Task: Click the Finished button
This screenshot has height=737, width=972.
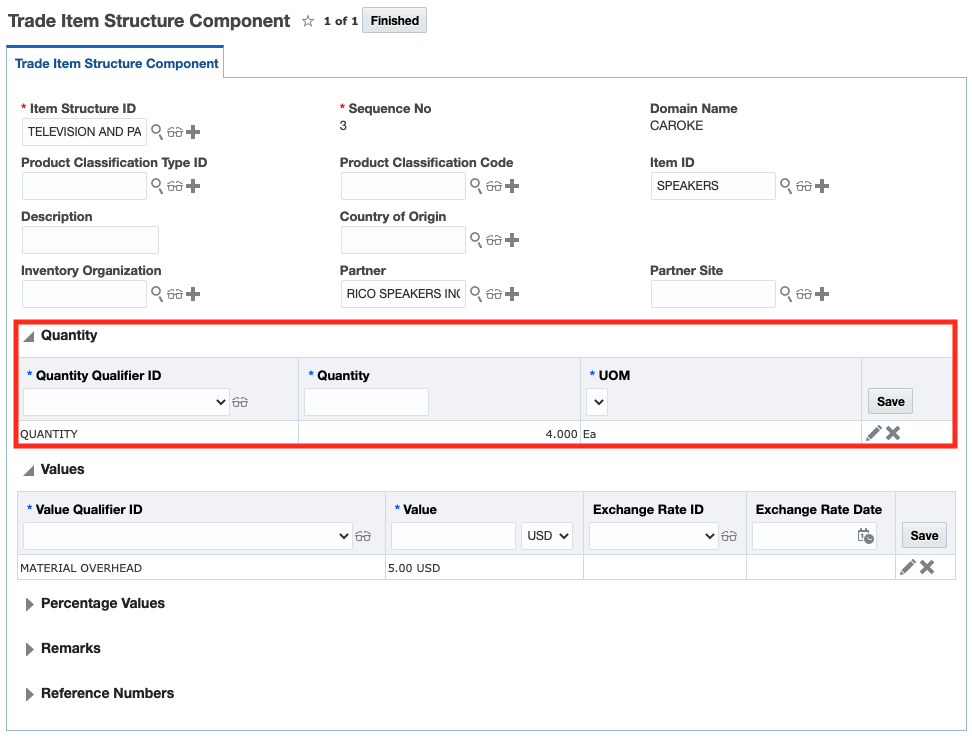Action: 394,21
